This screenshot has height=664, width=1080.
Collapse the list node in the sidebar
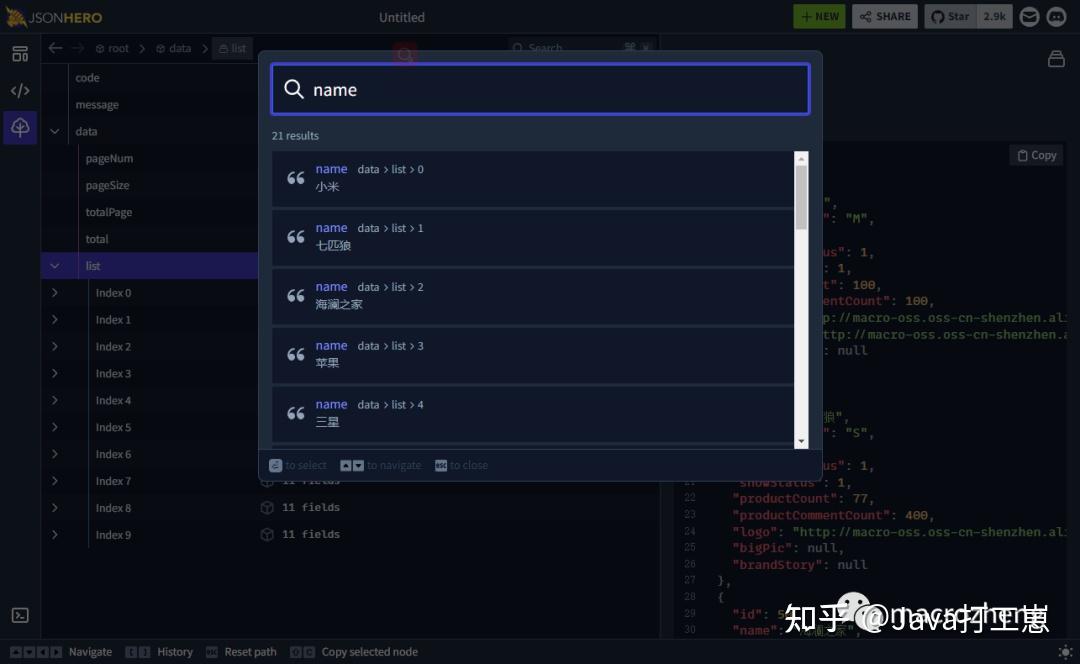tap(55, 265)
